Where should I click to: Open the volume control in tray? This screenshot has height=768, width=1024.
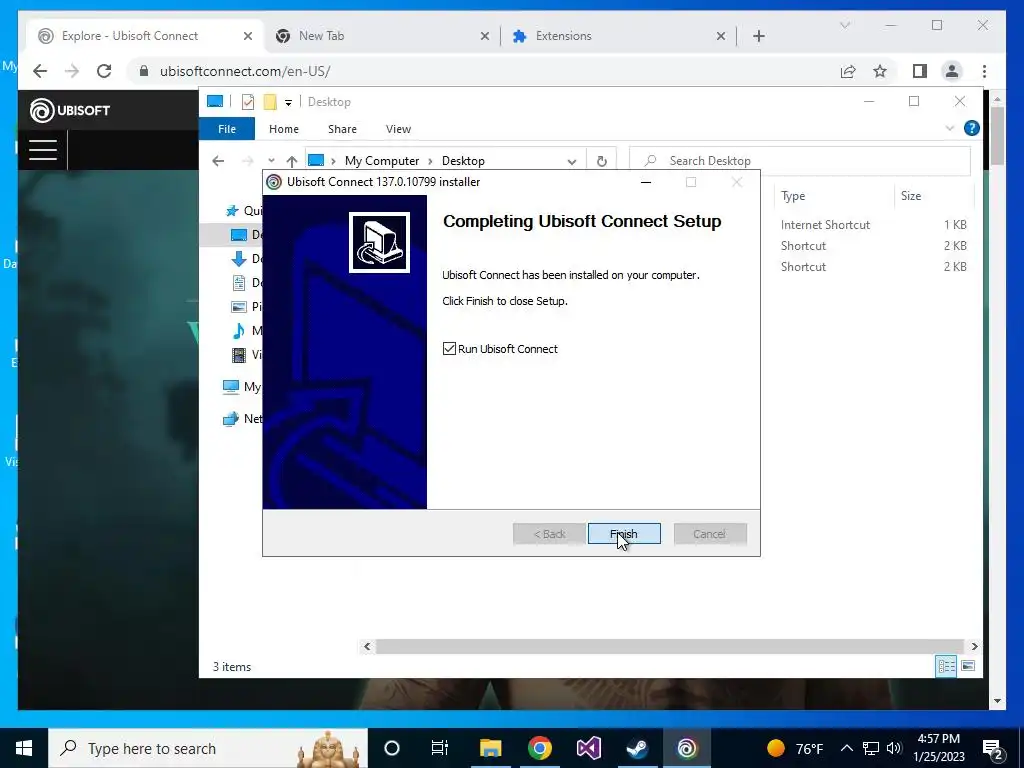tap(895, 748)
